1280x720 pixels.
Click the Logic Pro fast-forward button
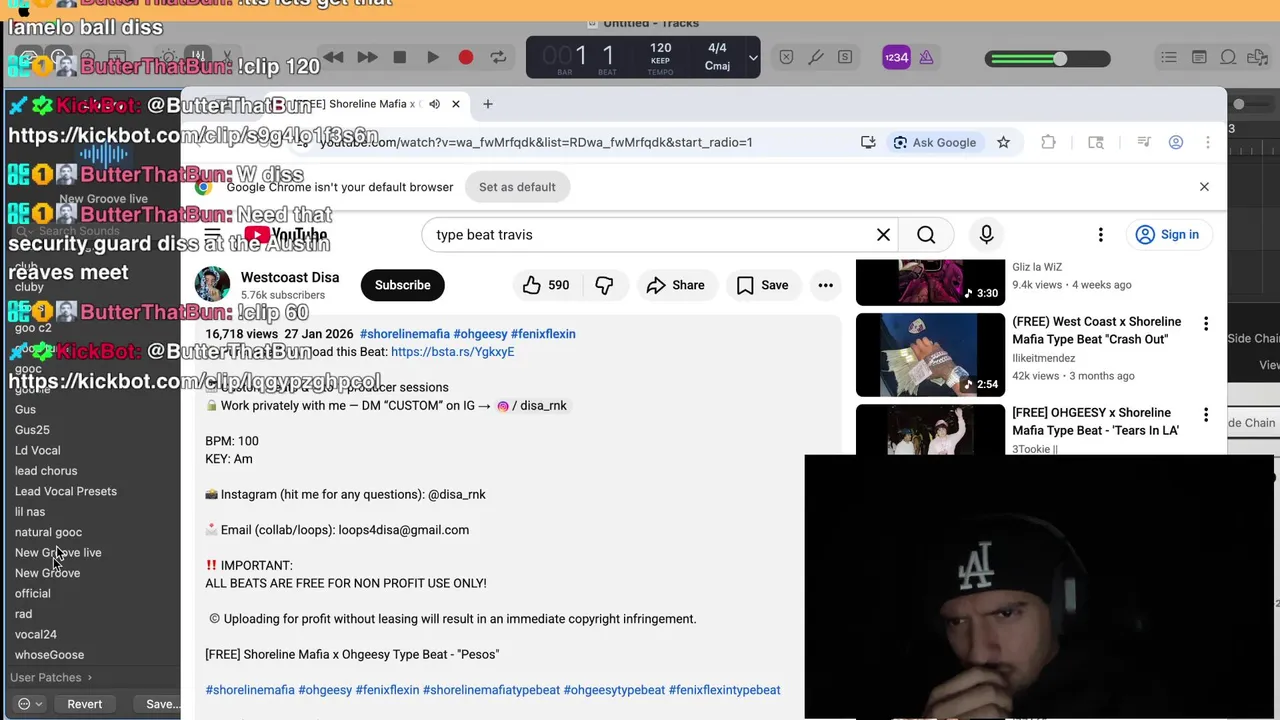[367, 58]
